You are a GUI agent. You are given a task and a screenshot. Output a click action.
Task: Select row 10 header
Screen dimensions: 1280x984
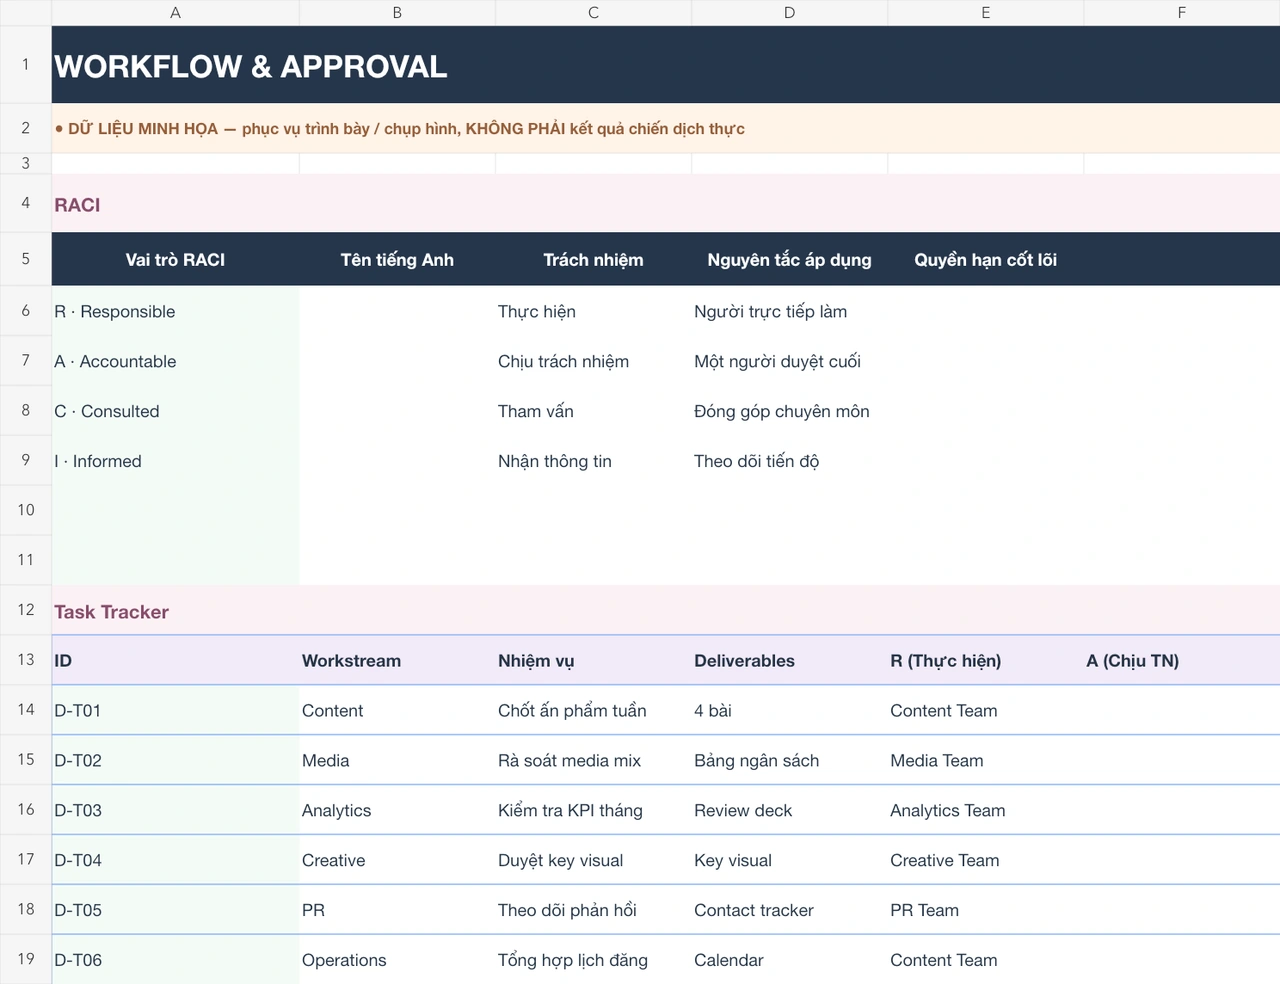26,510
